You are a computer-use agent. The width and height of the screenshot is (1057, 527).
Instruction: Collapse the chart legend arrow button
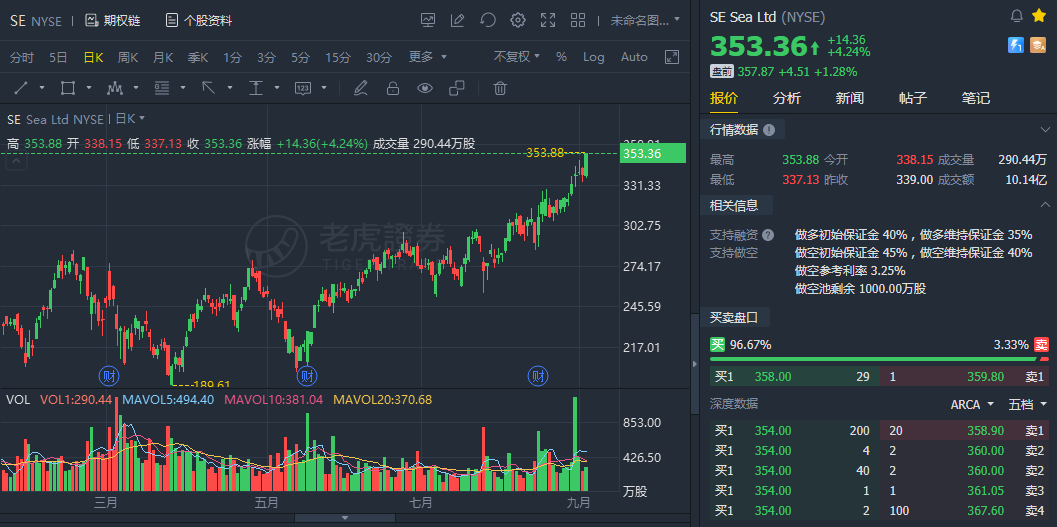click(18, 161)
